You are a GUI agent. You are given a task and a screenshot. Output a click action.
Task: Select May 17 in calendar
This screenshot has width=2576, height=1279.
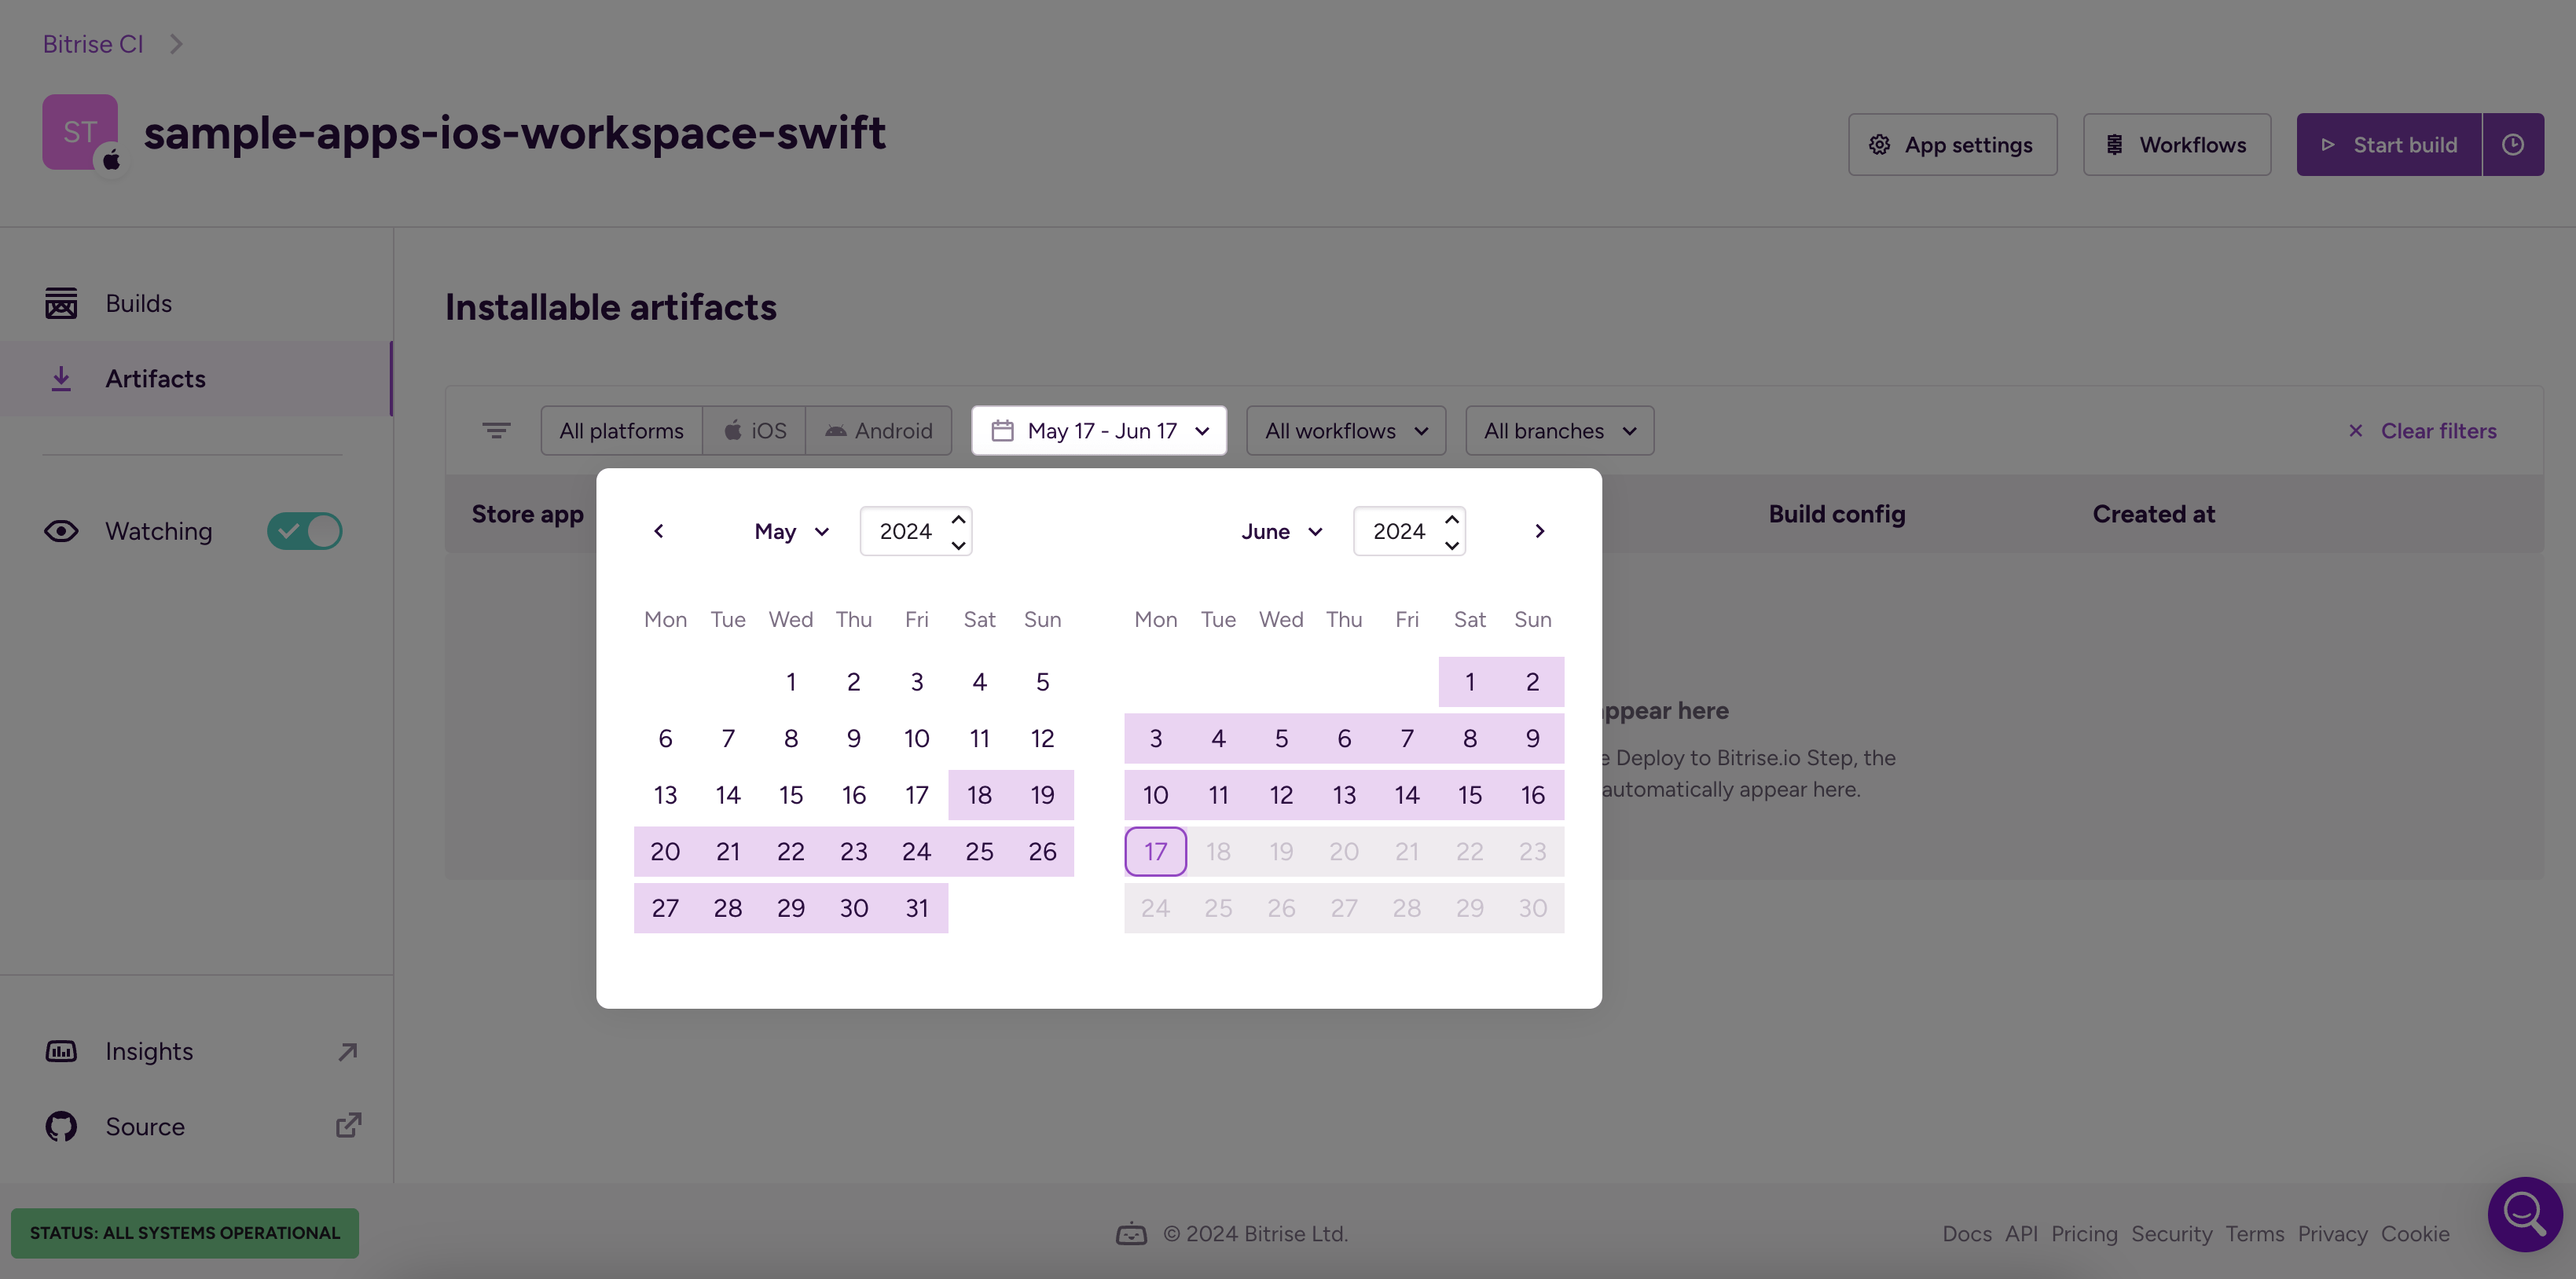(916, 795)
